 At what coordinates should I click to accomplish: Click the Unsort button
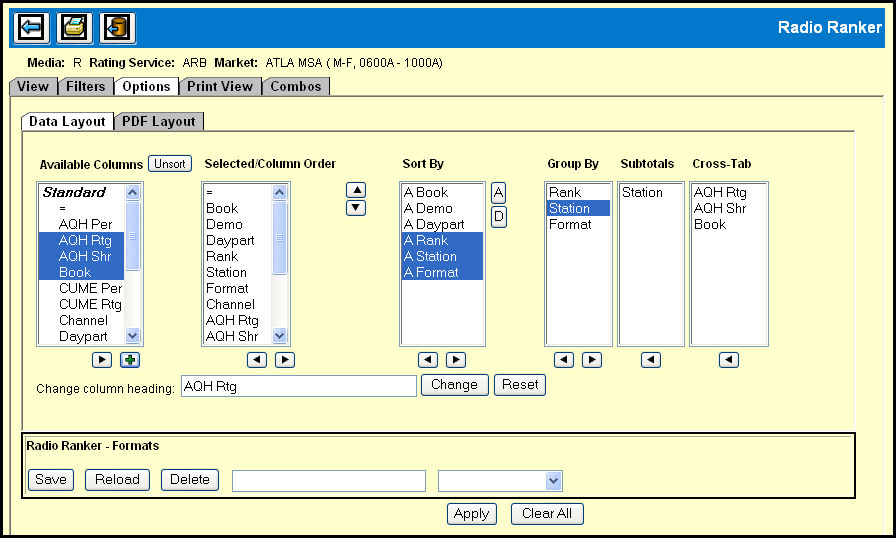tap(170, 164)
